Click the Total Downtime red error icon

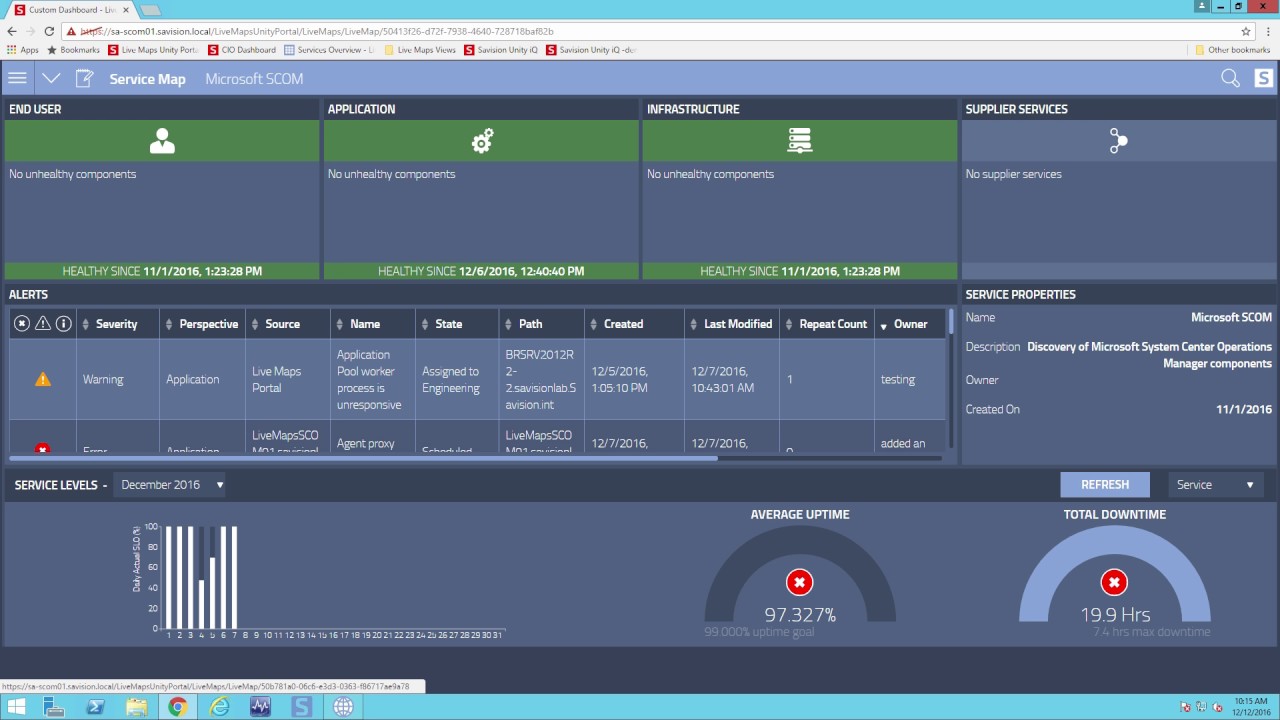tap(1114, 582)
